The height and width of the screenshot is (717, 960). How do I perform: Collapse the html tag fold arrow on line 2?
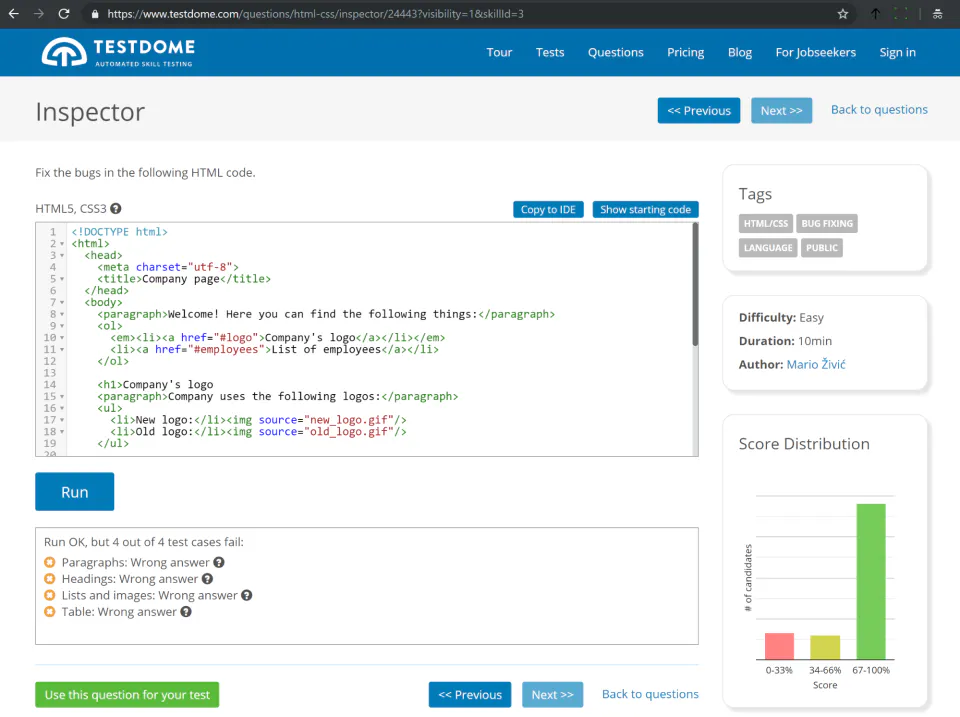(62, 244)
